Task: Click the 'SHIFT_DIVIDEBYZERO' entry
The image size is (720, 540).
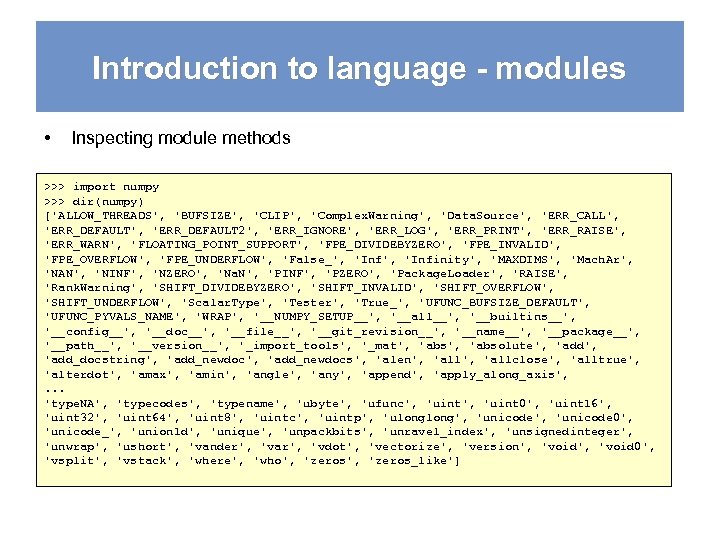Action: (x=224, y=288)
